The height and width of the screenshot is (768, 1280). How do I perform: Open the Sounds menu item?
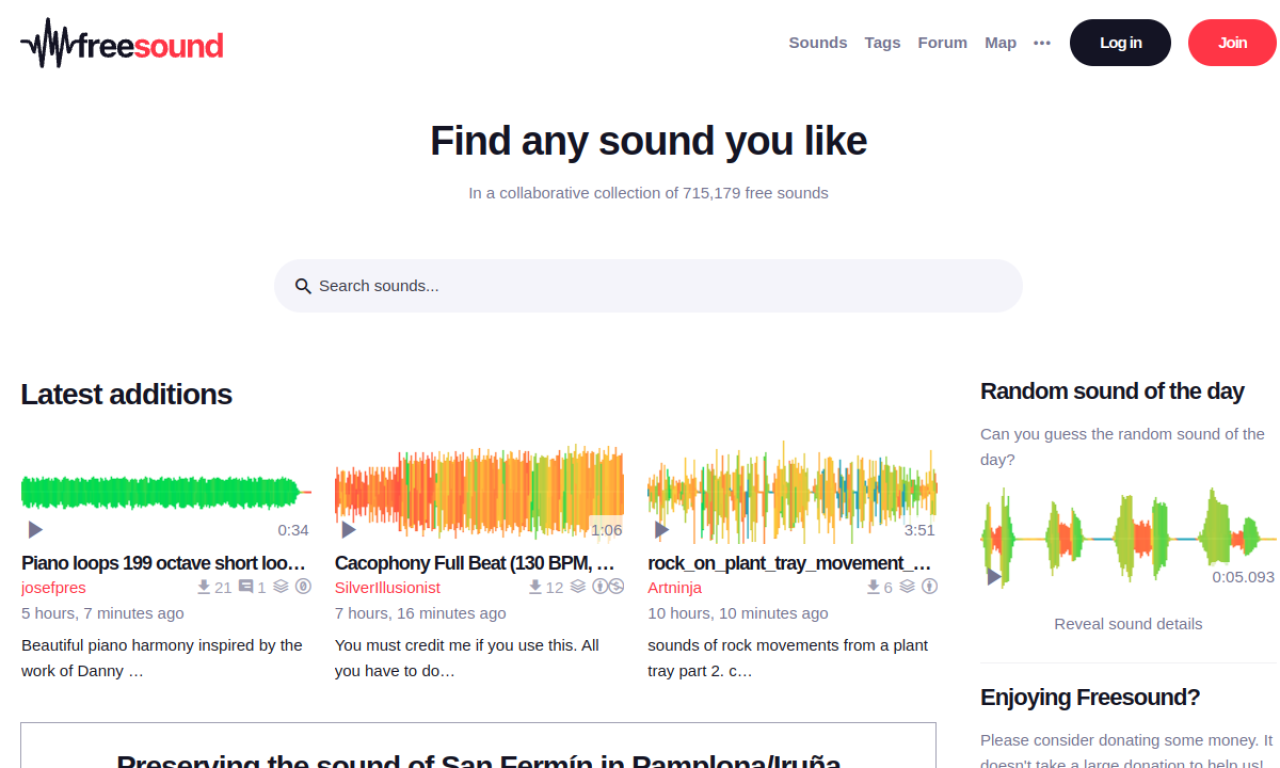tap(817, 43)
